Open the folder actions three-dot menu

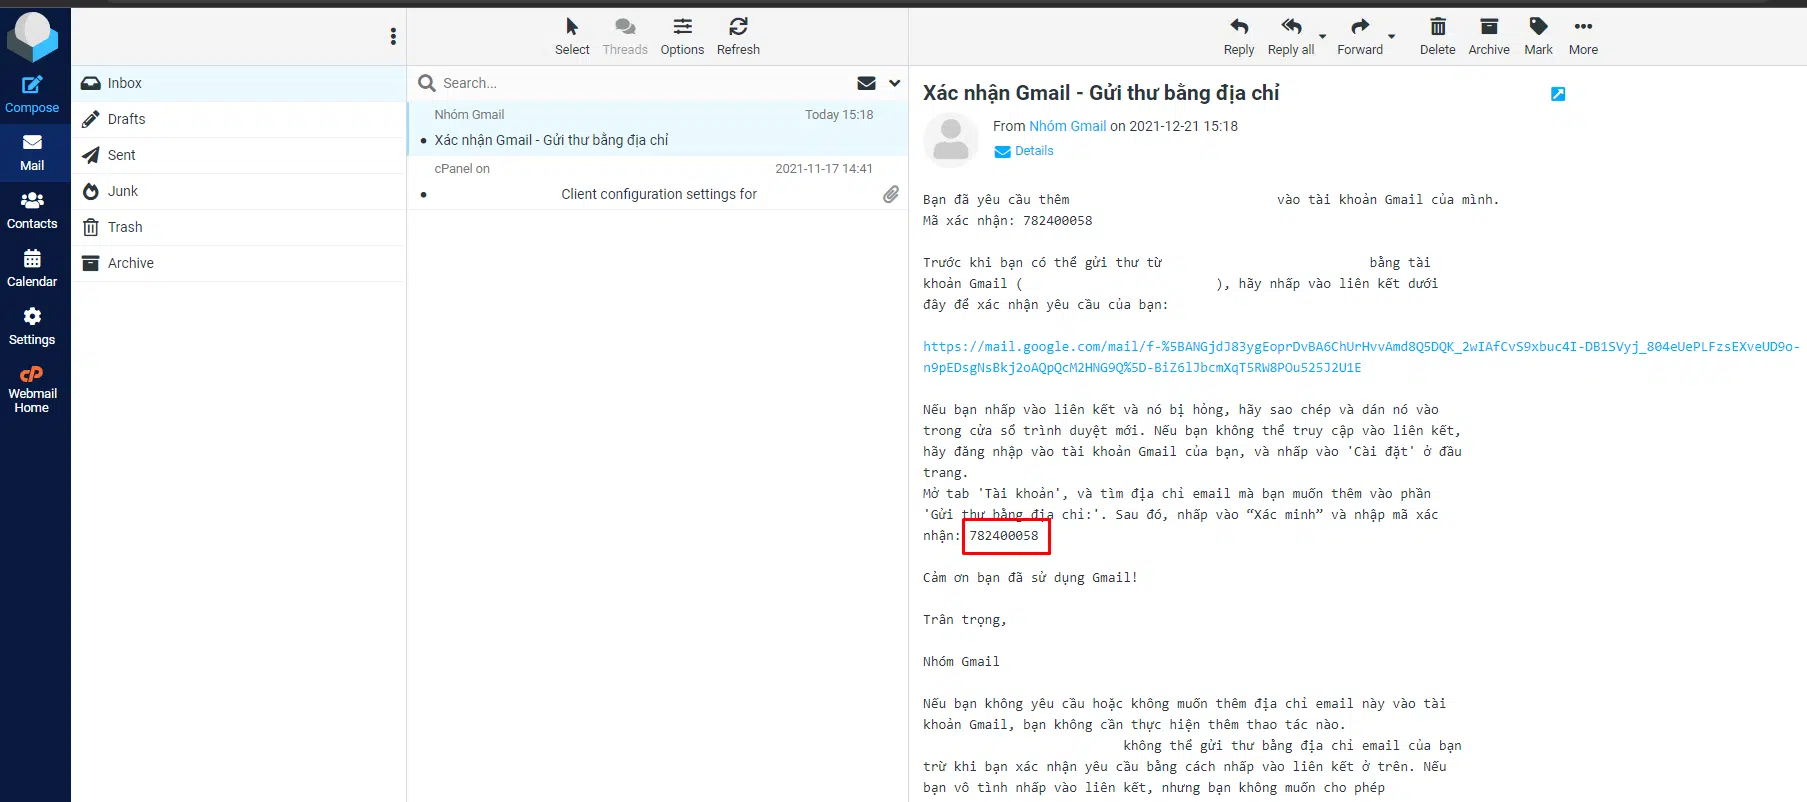coord(393,37)
